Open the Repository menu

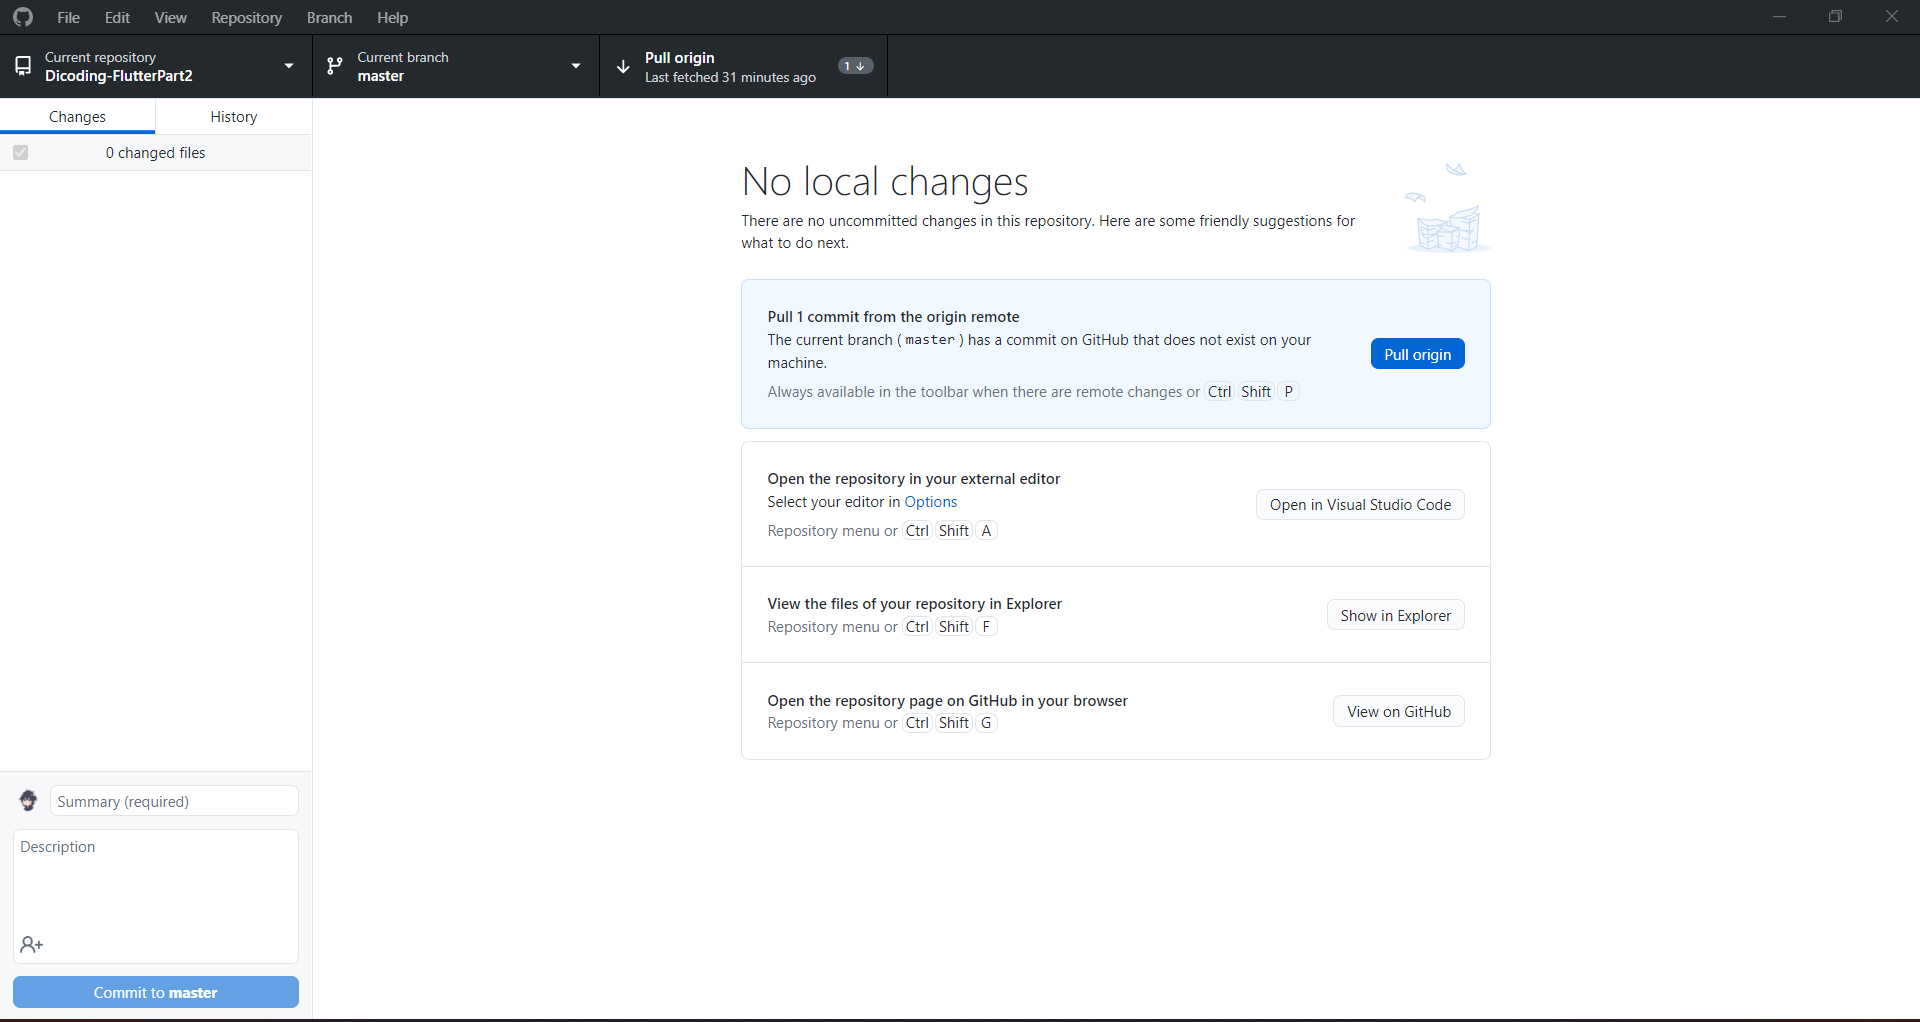(247, 17)
